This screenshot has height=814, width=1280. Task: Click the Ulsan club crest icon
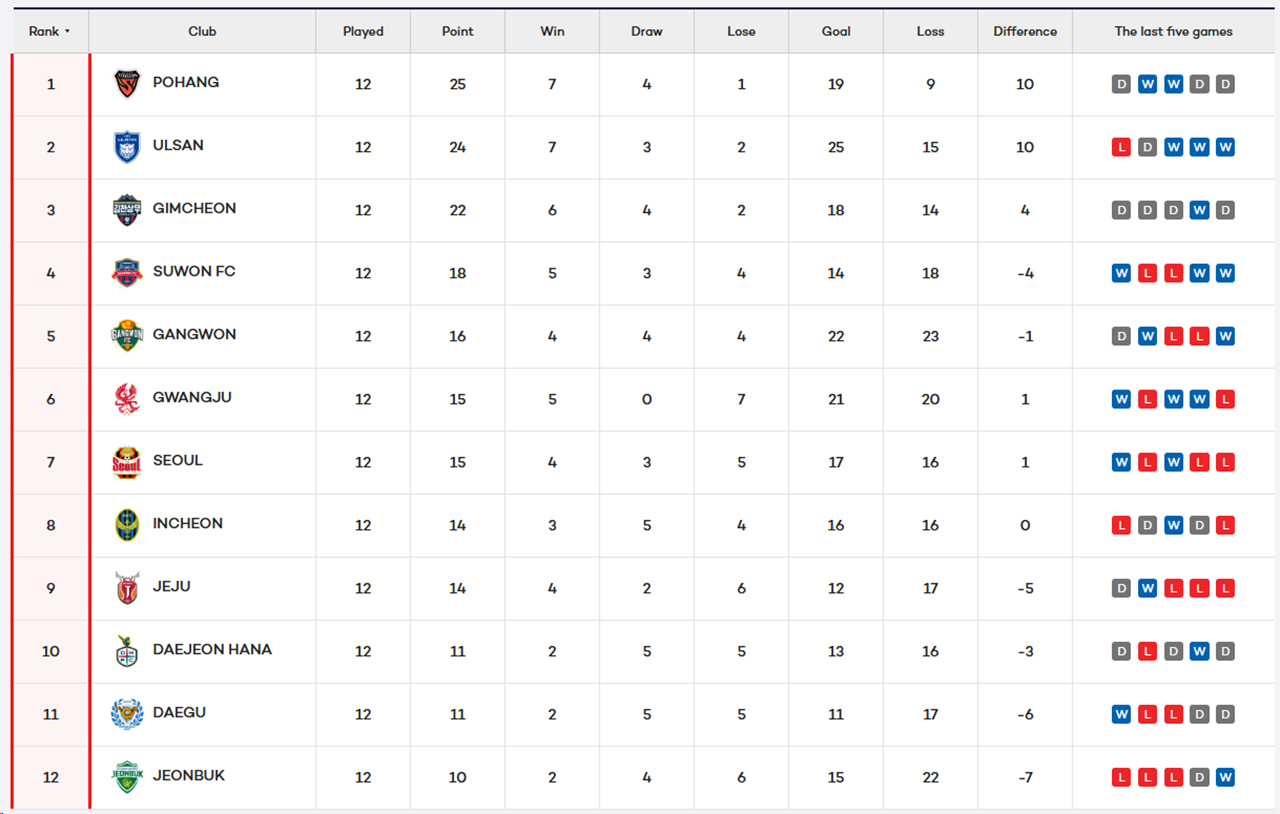point(127,147)
